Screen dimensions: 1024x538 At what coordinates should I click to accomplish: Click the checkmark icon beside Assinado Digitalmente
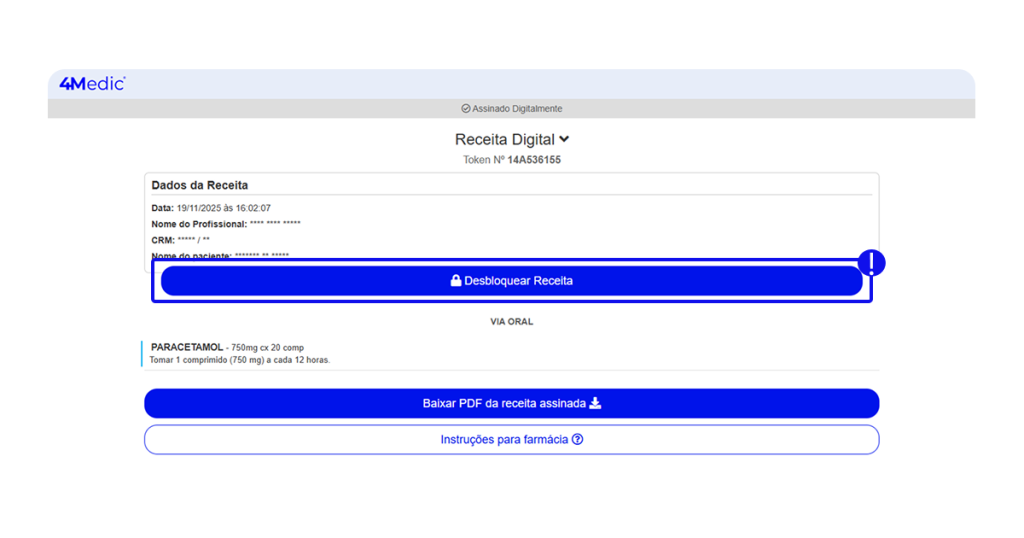click(466, 109)
